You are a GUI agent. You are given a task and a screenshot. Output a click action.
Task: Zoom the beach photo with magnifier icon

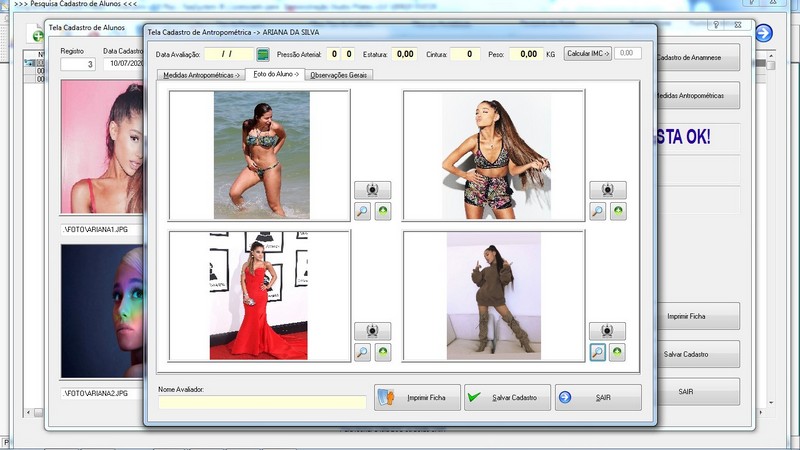click(362, 211)
